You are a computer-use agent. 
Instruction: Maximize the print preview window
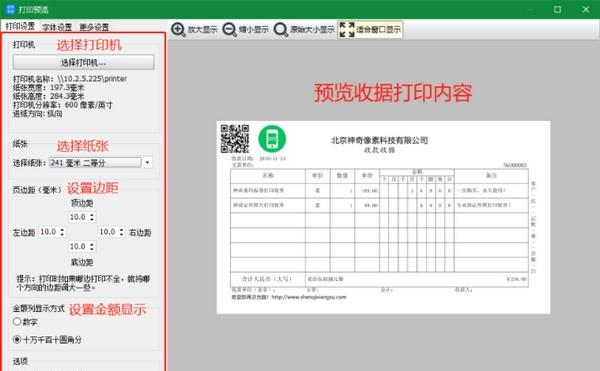click(557, 9)
